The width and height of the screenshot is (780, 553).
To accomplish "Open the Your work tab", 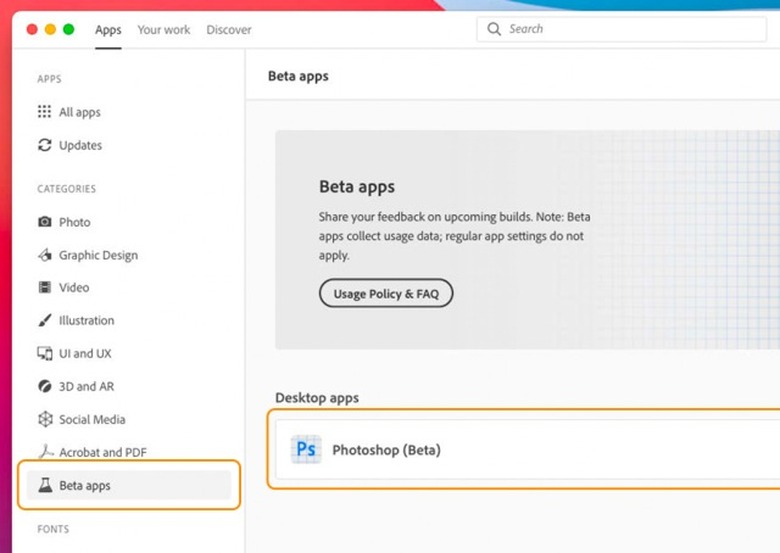I will pos(163,30).
